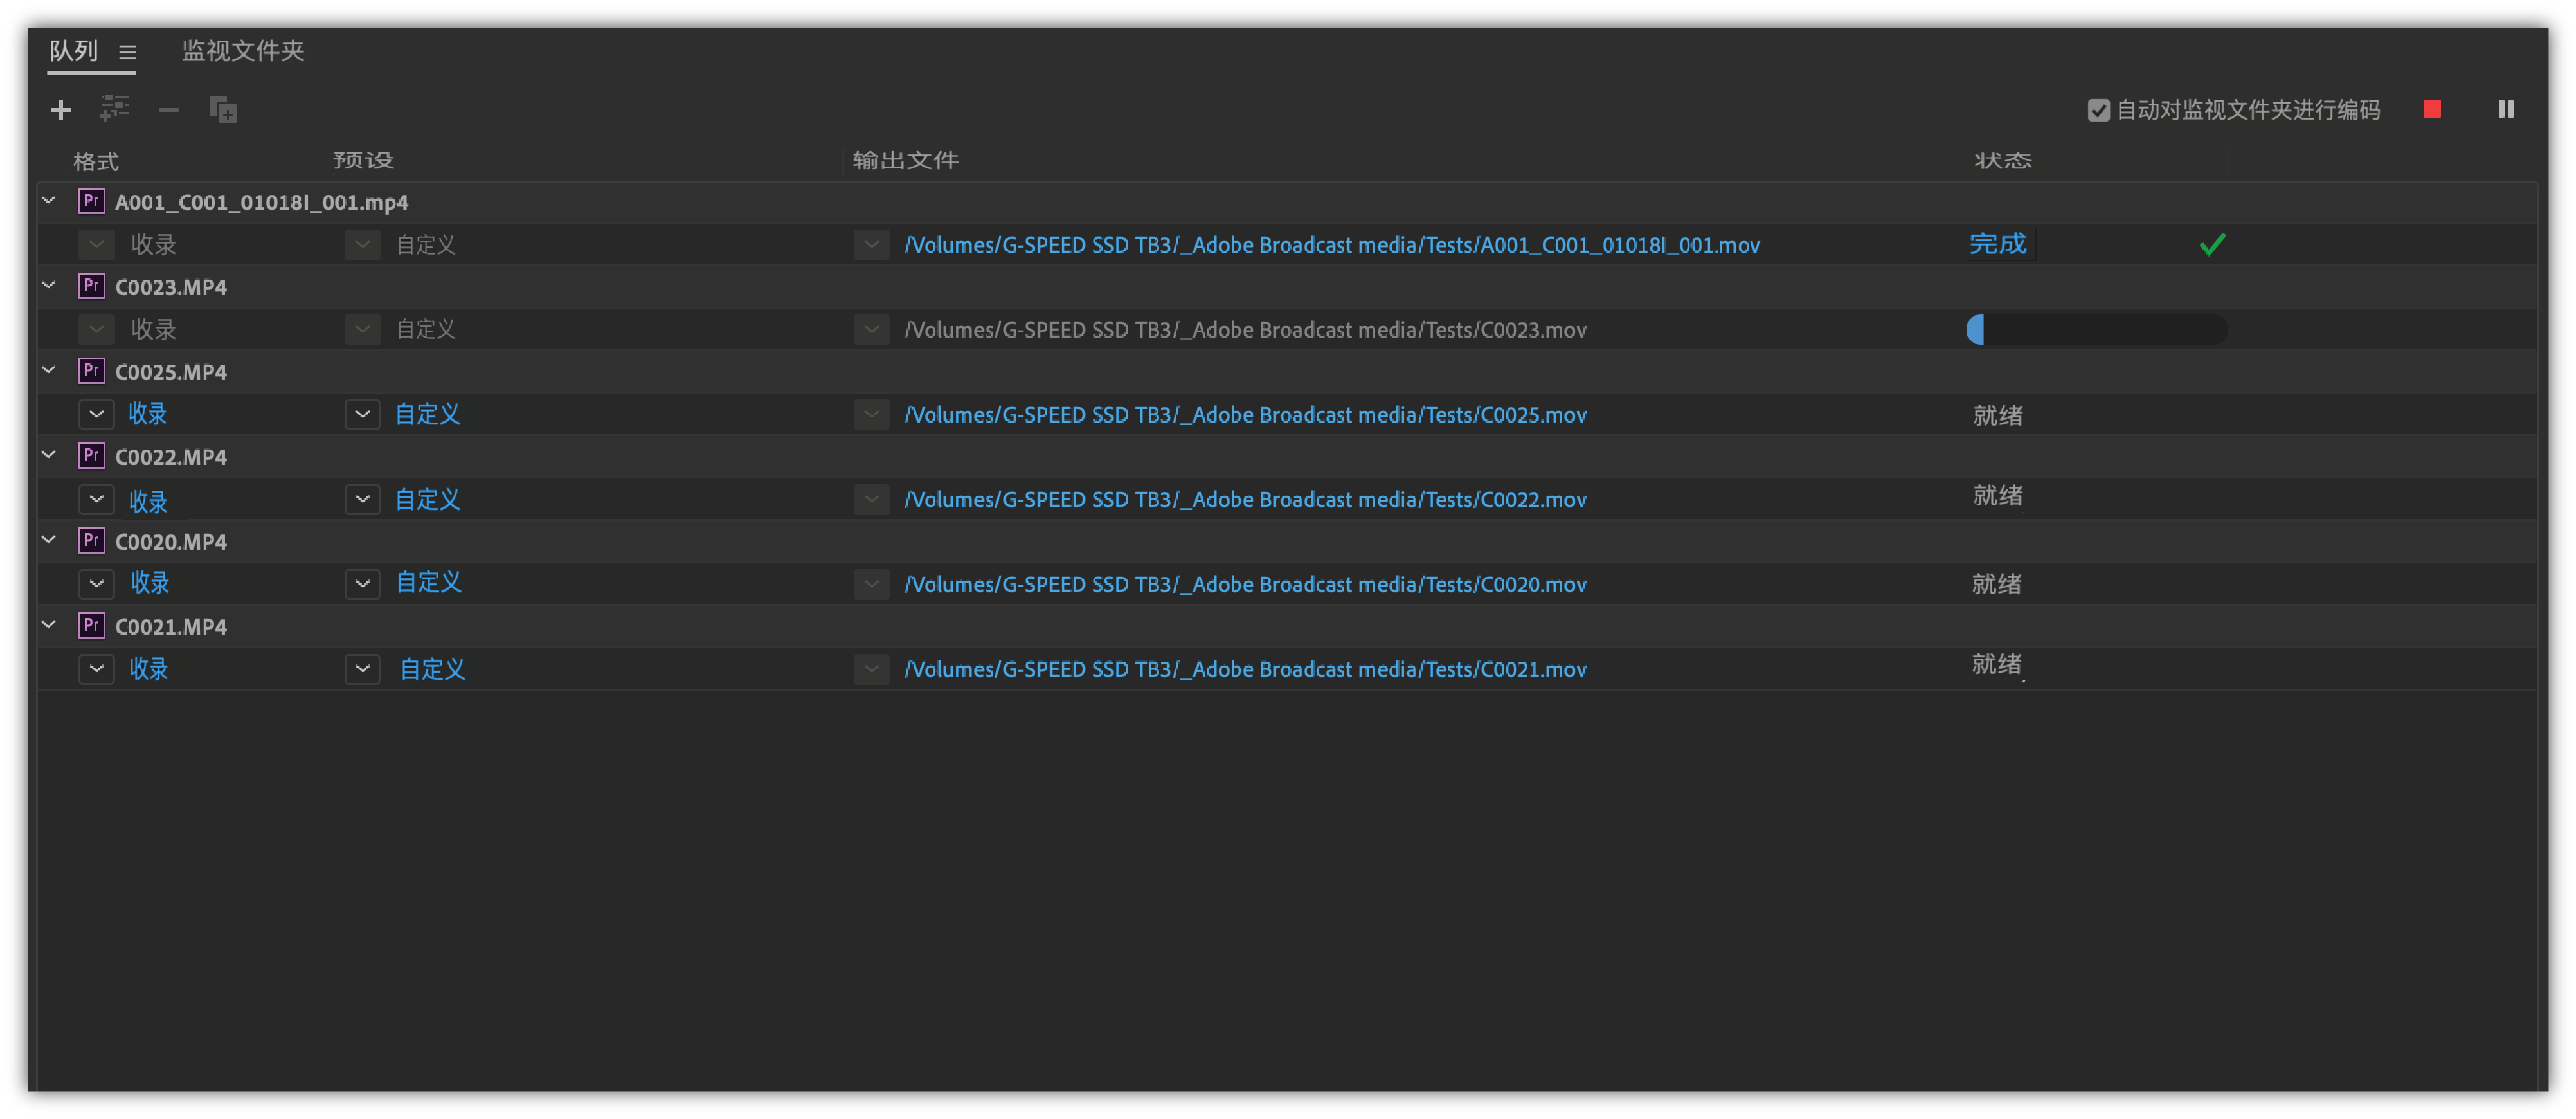The height and width of the screenshot is (1119, 2576).
Task: Open the queue panel hamburger menu
Action: 127,52
